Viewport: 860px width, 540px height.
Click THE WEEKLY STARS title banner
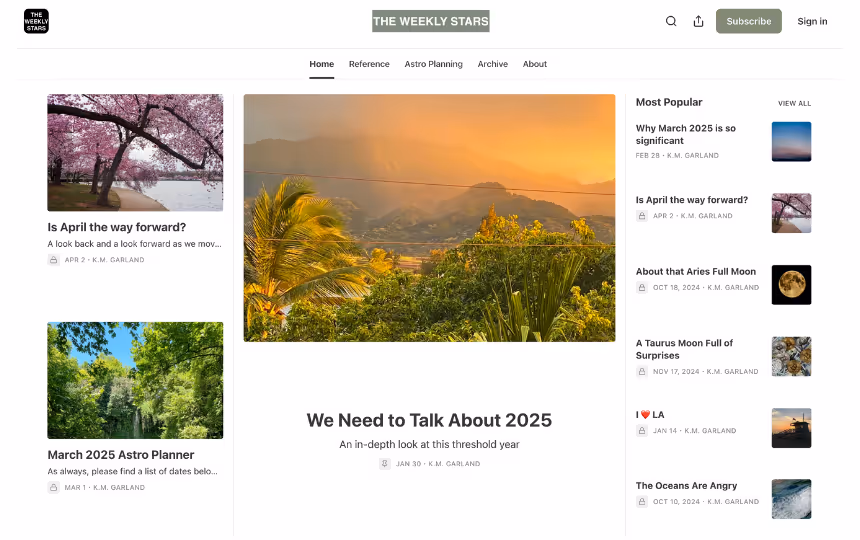(x=431, y=21)
